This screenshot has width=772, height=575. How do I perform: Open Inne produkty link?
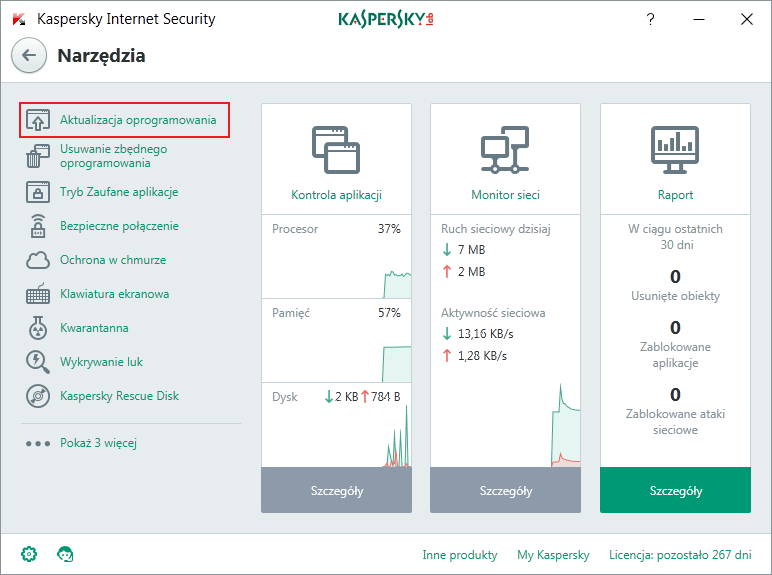click(x=459, y=555)
